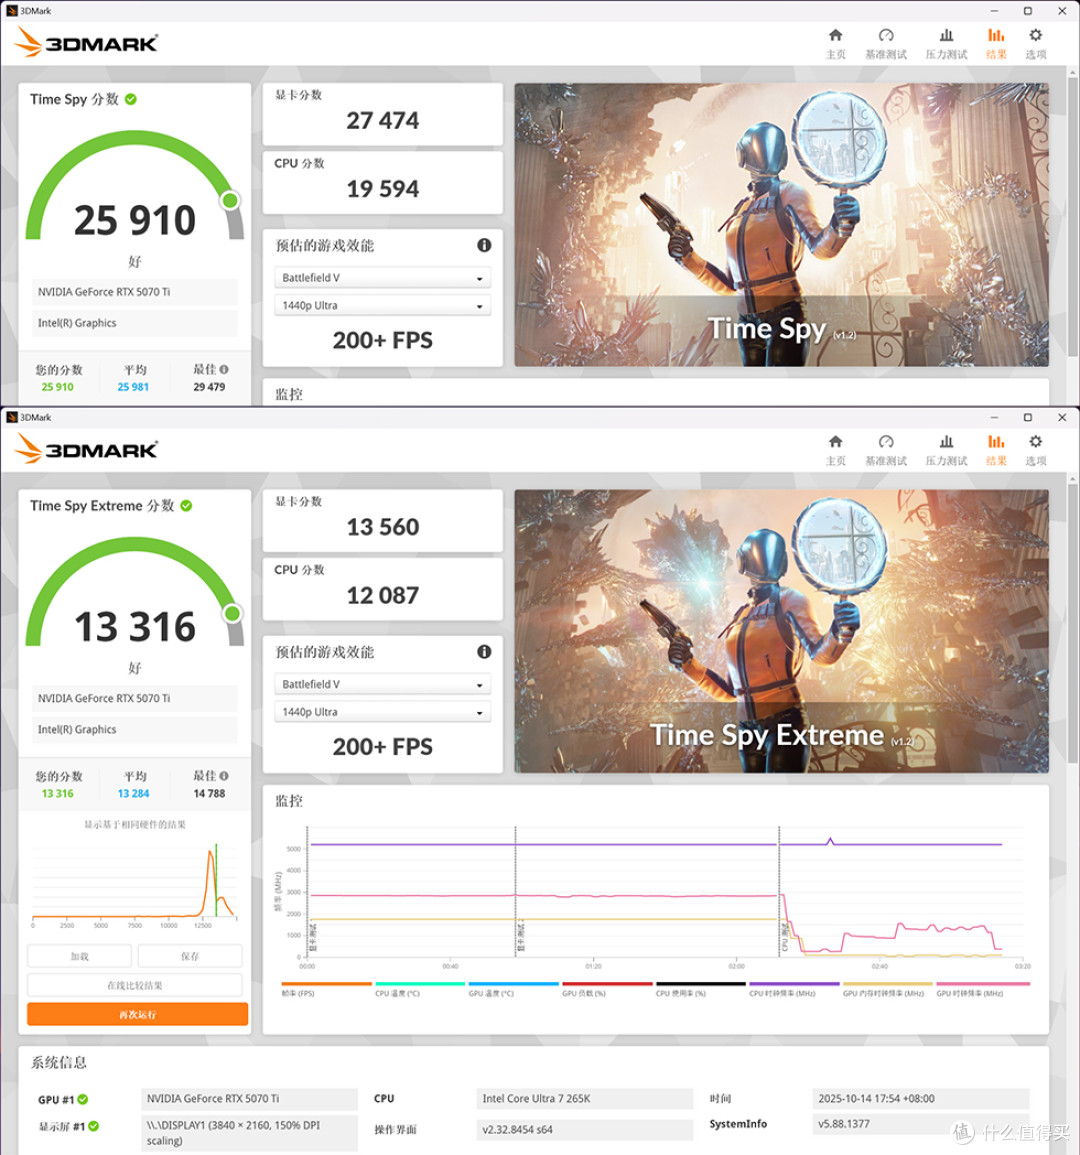Click the 在线比较结果 button
The height and width of the screenshot is (1155, 1080).
pyautogui.click(x=135, y=985)
